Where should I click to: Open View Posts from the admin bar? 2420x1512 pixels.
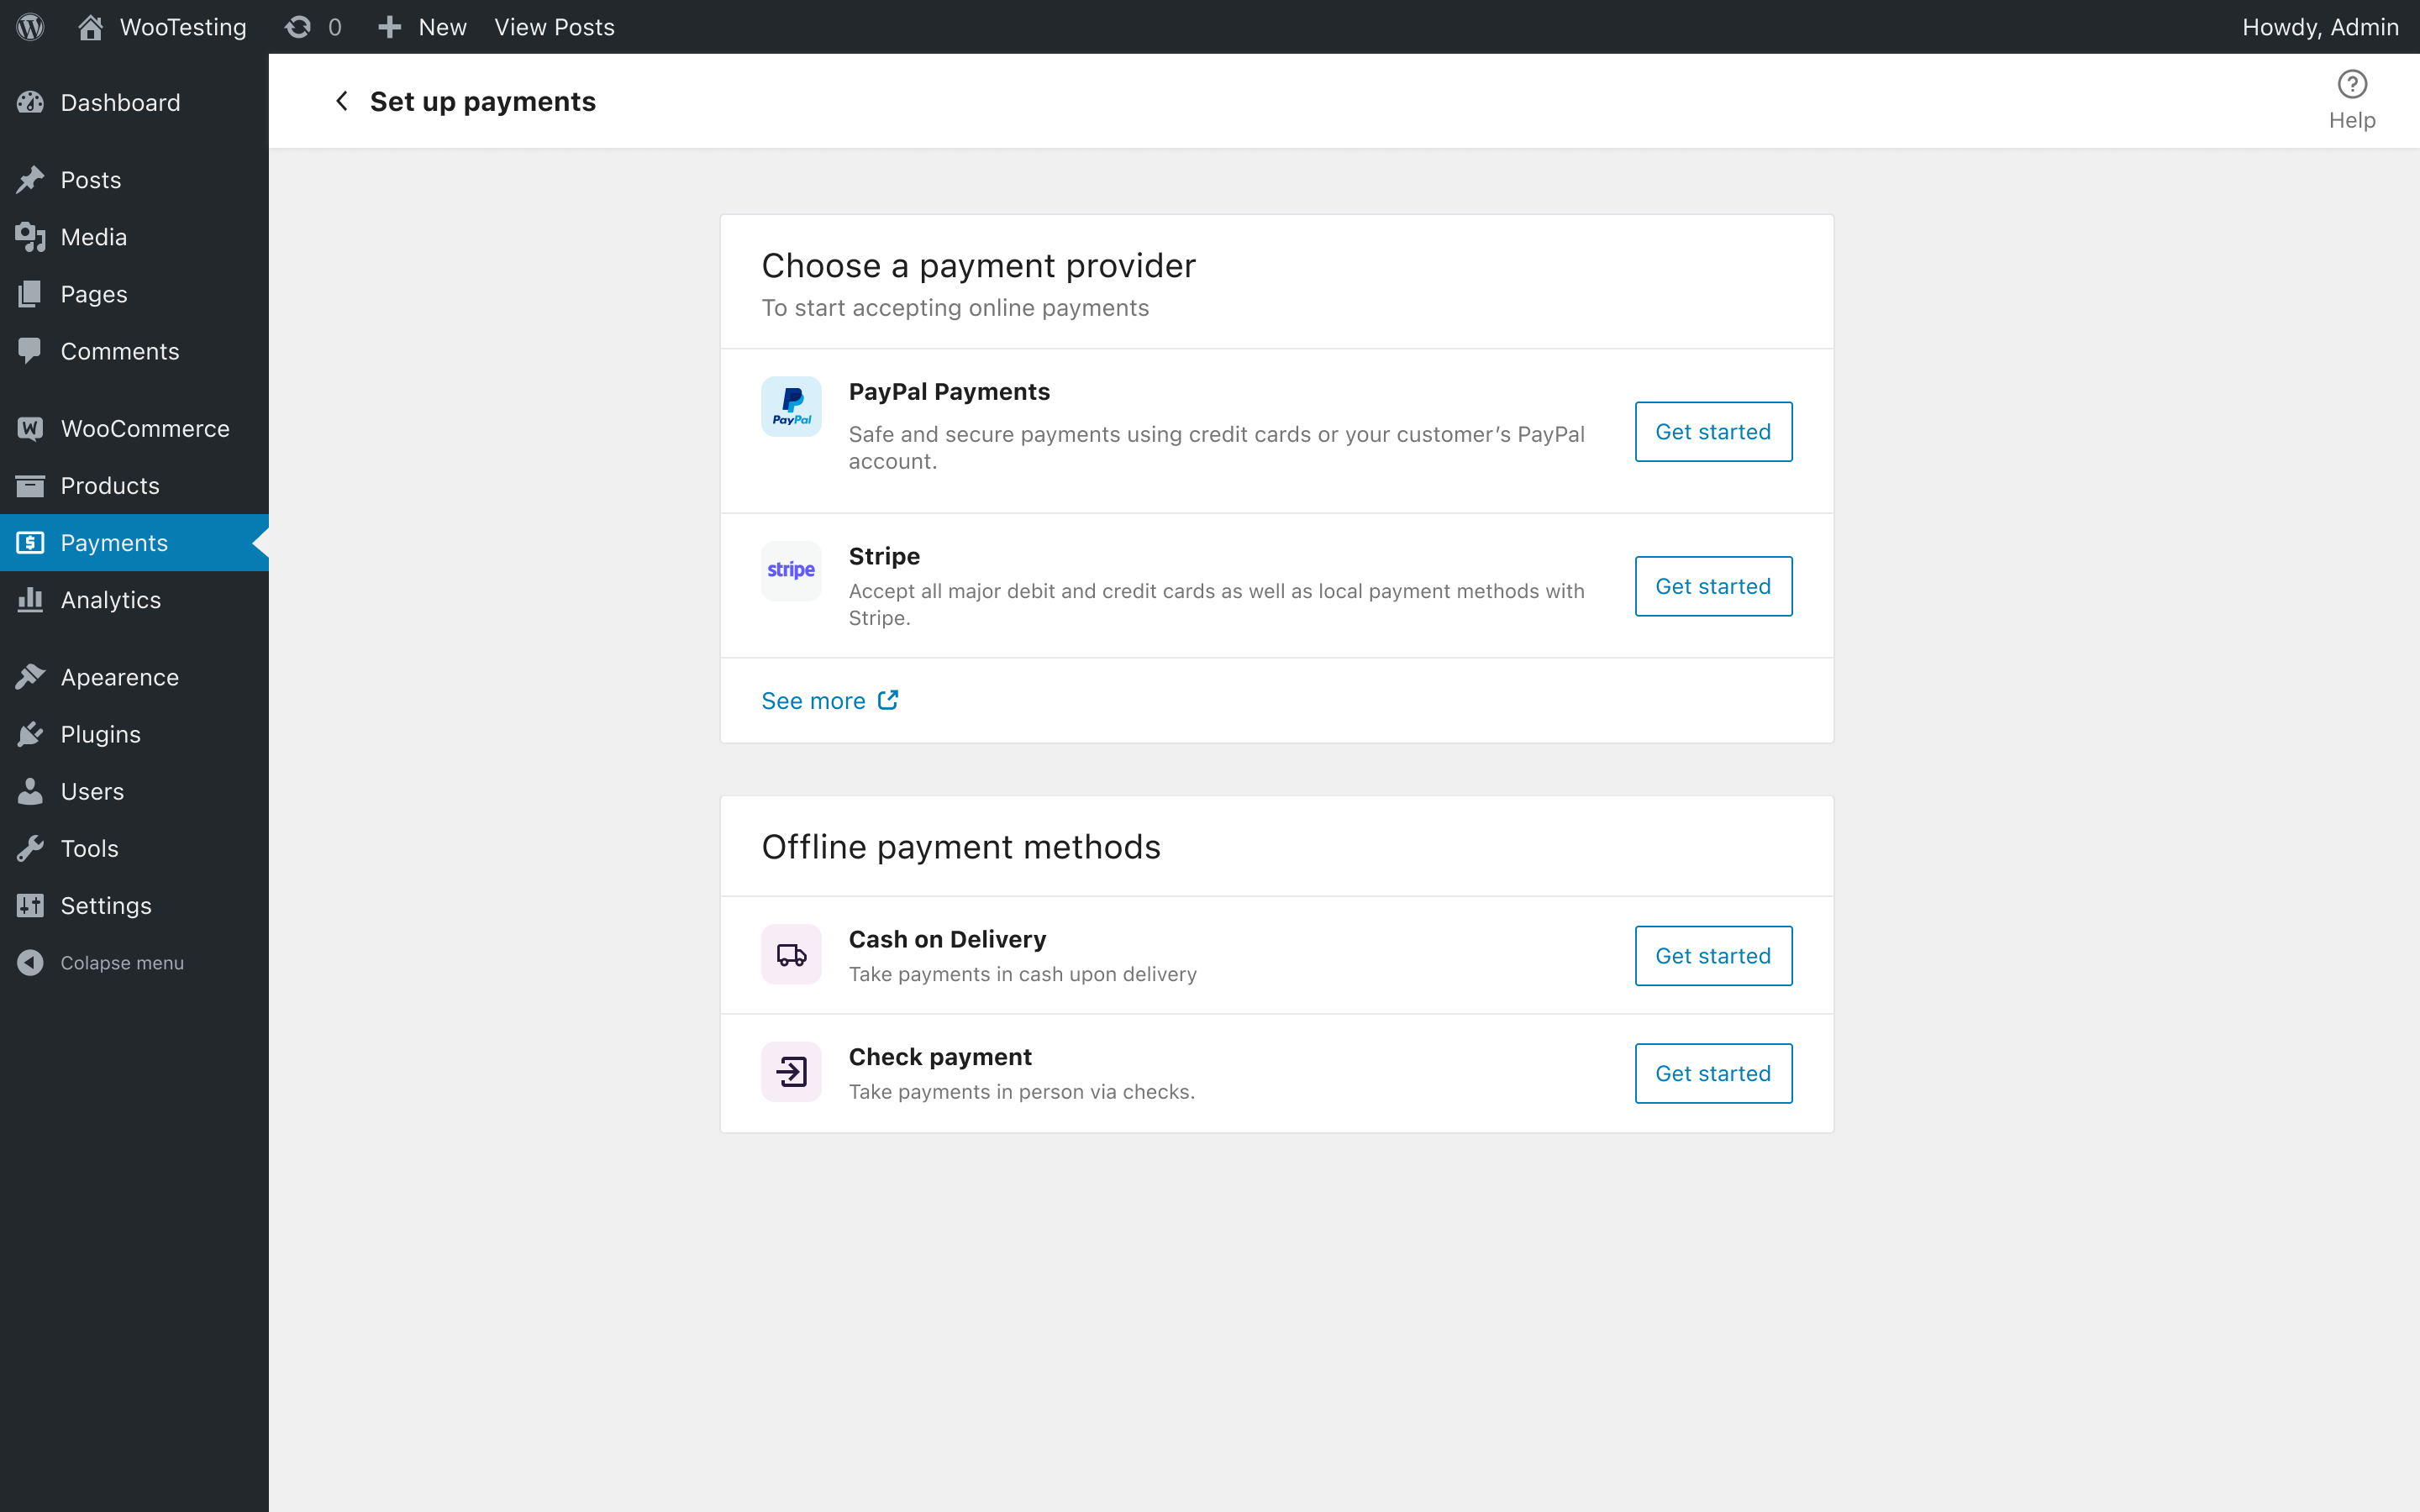pos(554,27)
